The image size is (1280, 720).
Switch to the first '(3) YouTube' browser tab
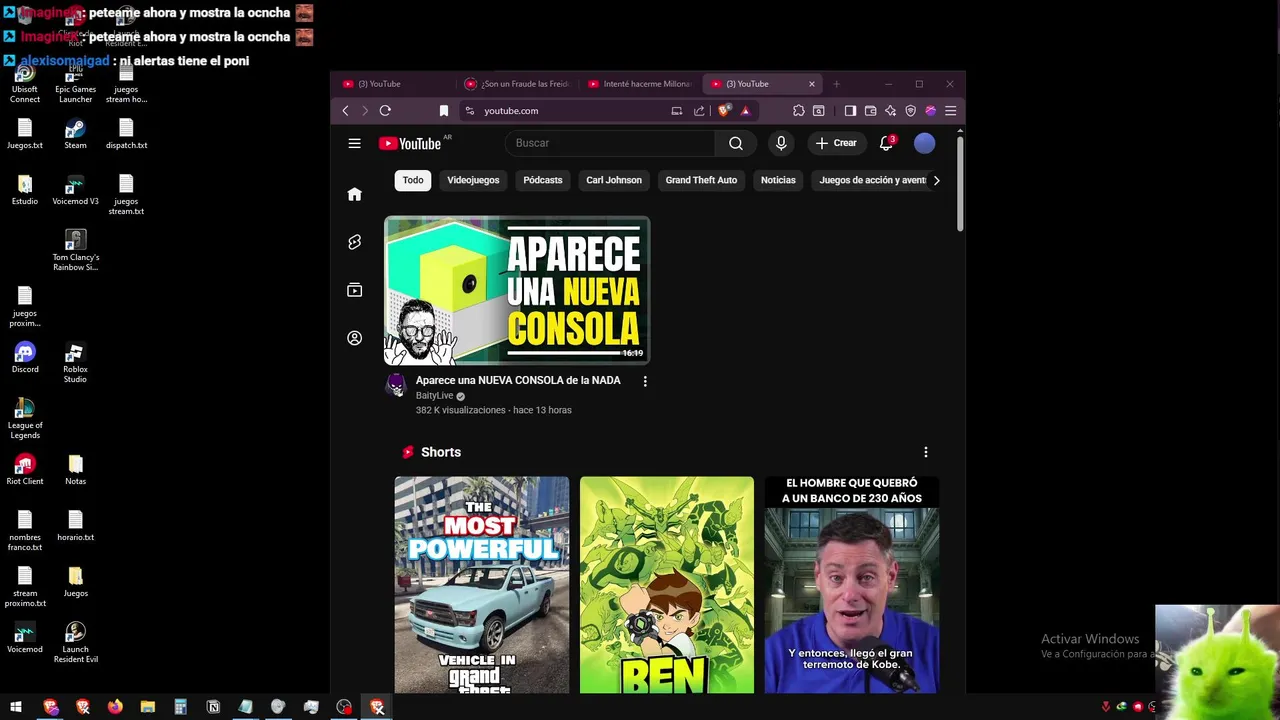pyautogui.click(x=394, y=84)
